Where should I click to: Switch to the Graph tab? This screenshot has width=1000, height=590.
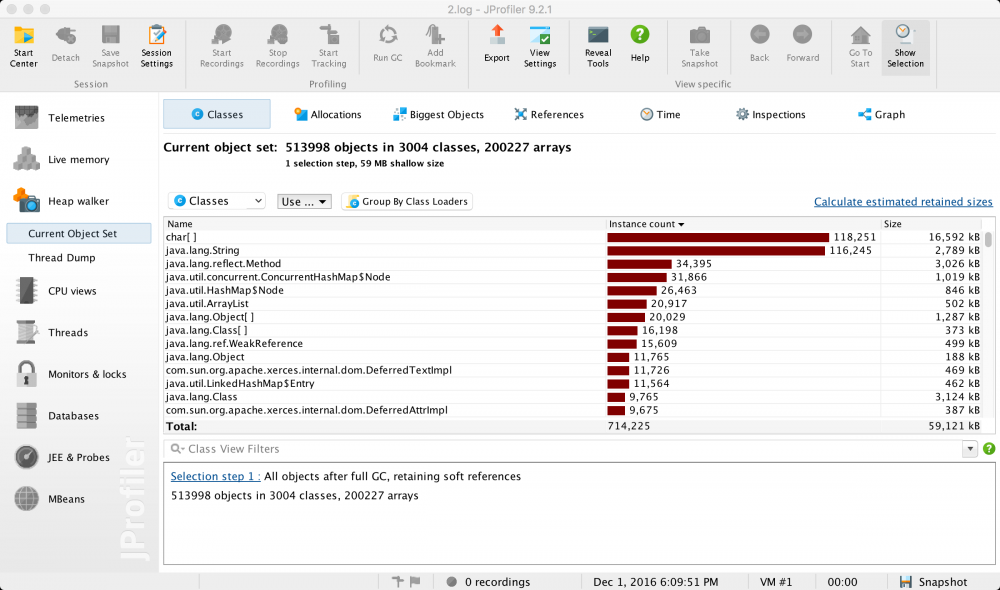pos(881,114)
